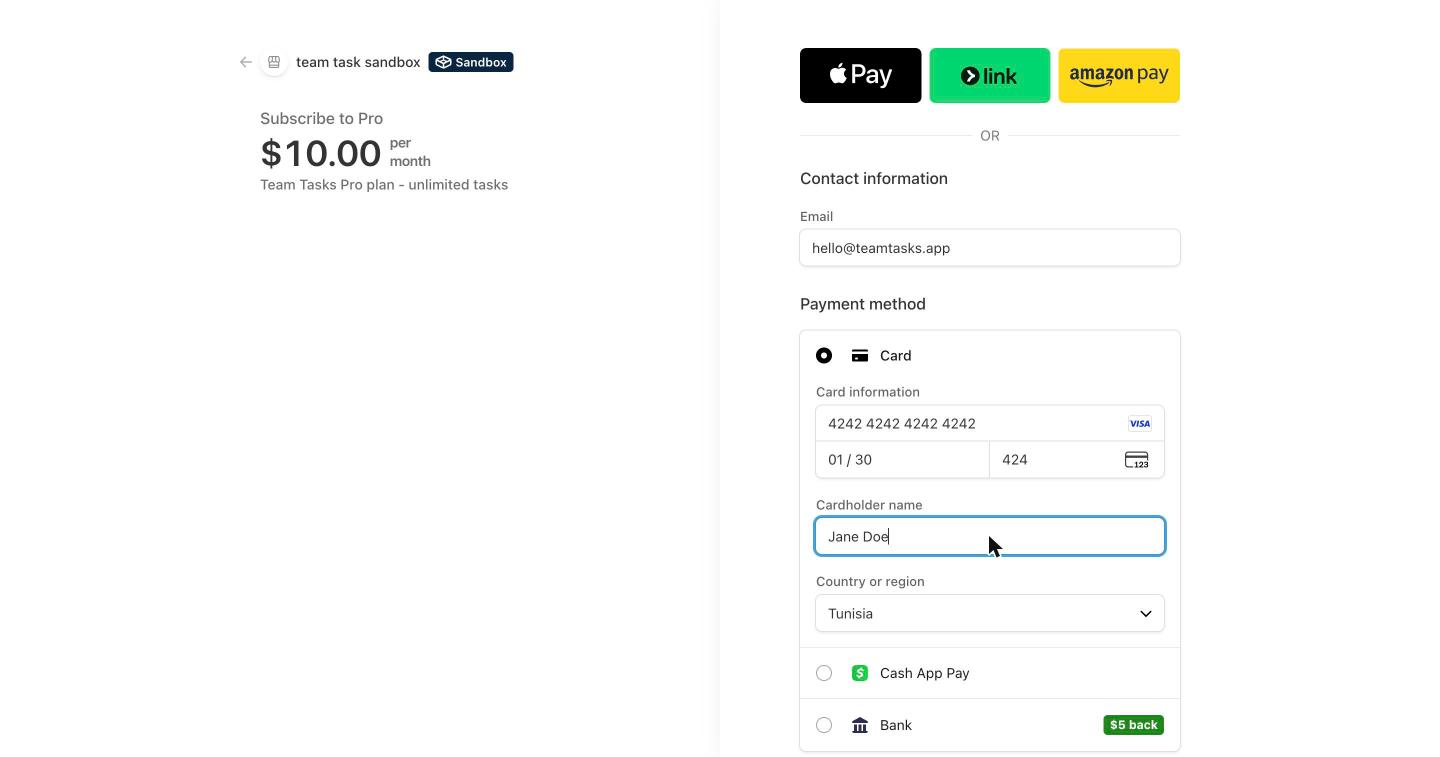Click the Contact information heading
1440x757 pixels.
874,179
